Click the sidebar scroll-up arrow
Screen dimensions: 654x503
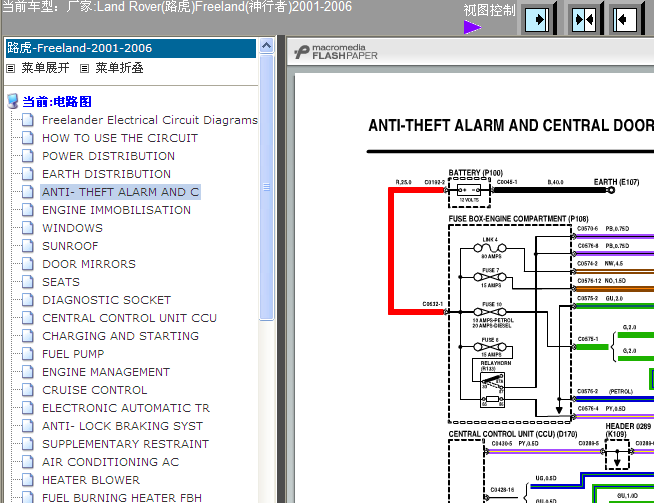(267, 45)
